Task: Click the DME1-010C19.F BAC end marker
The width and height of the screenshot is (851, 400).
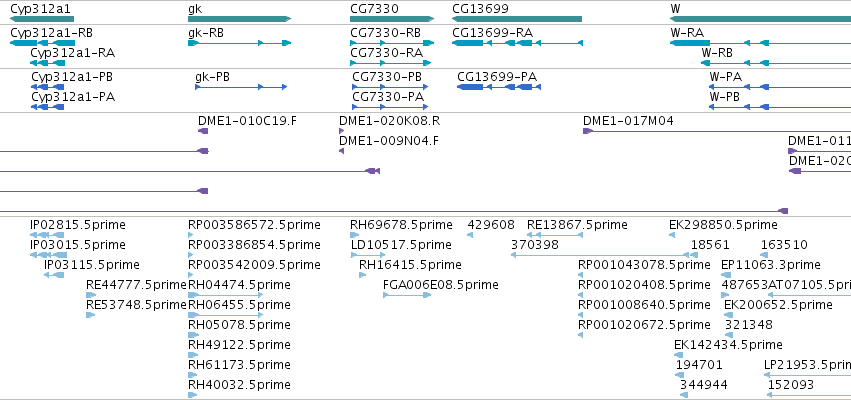Action: (203, 131)
